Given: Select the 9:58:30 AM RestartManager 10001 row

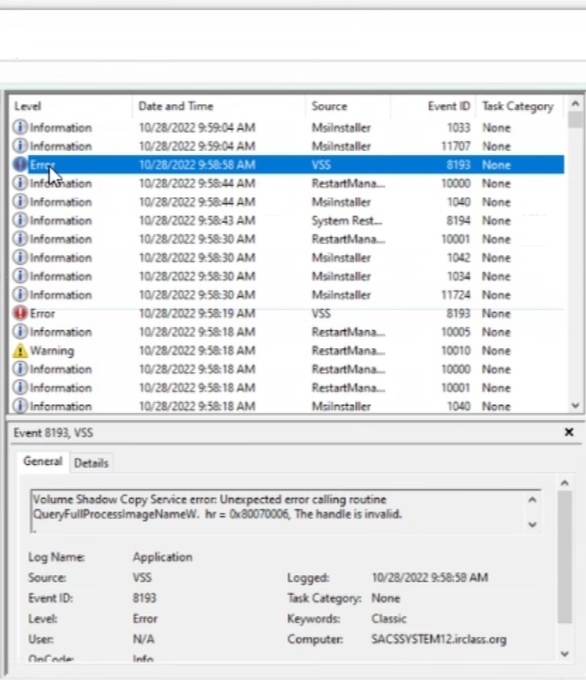Looking at the screenshot, I should (x=287, y=239).
